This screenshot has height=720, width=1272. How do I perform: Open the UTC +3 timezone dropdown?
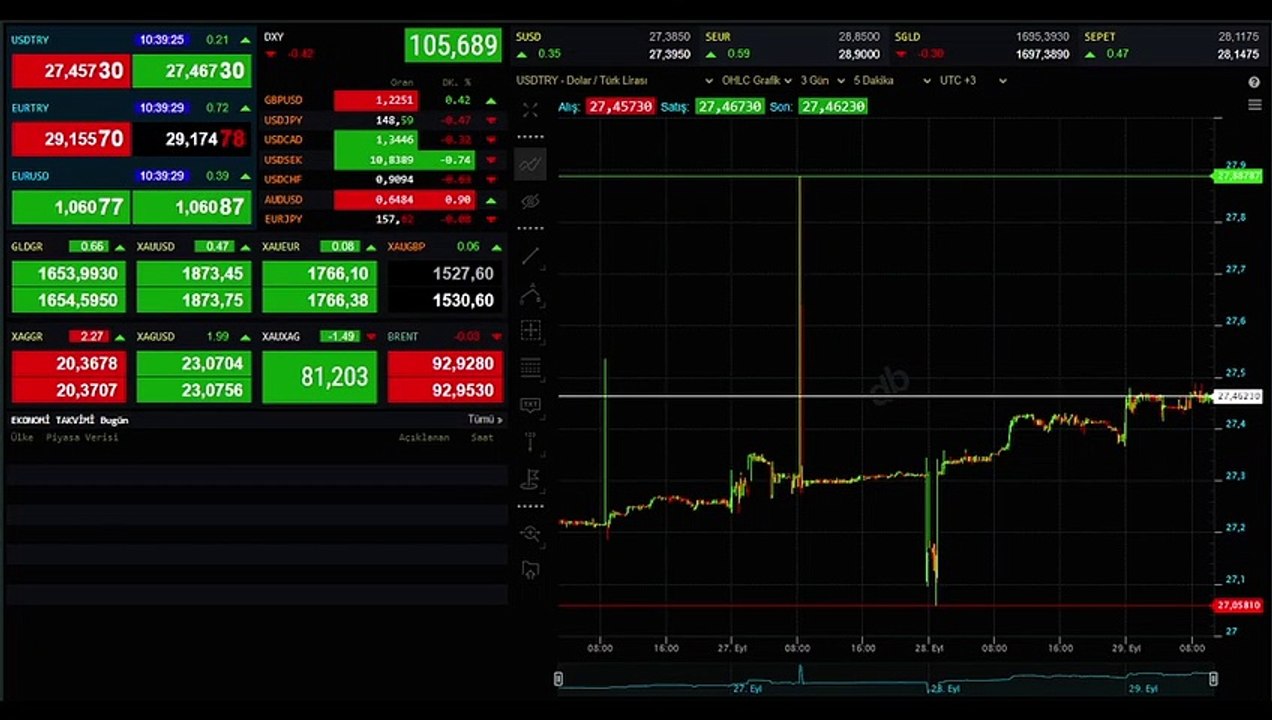(x=973, y=80)
